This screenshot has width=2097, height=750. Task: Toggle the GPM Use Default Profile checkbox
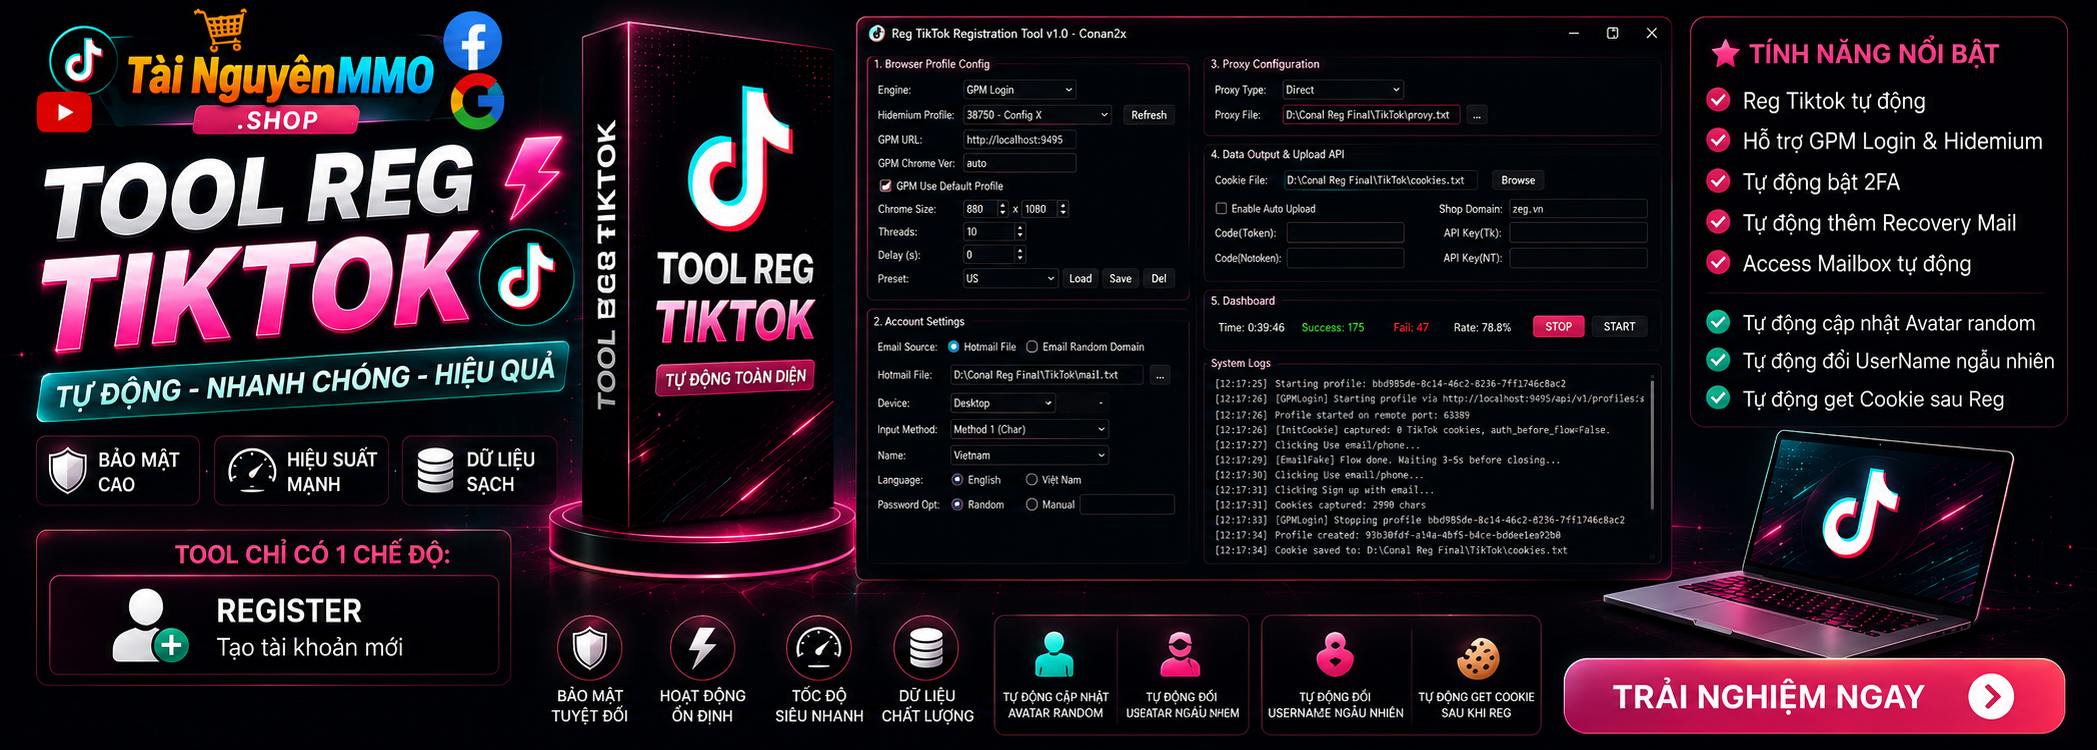(885, 186)
